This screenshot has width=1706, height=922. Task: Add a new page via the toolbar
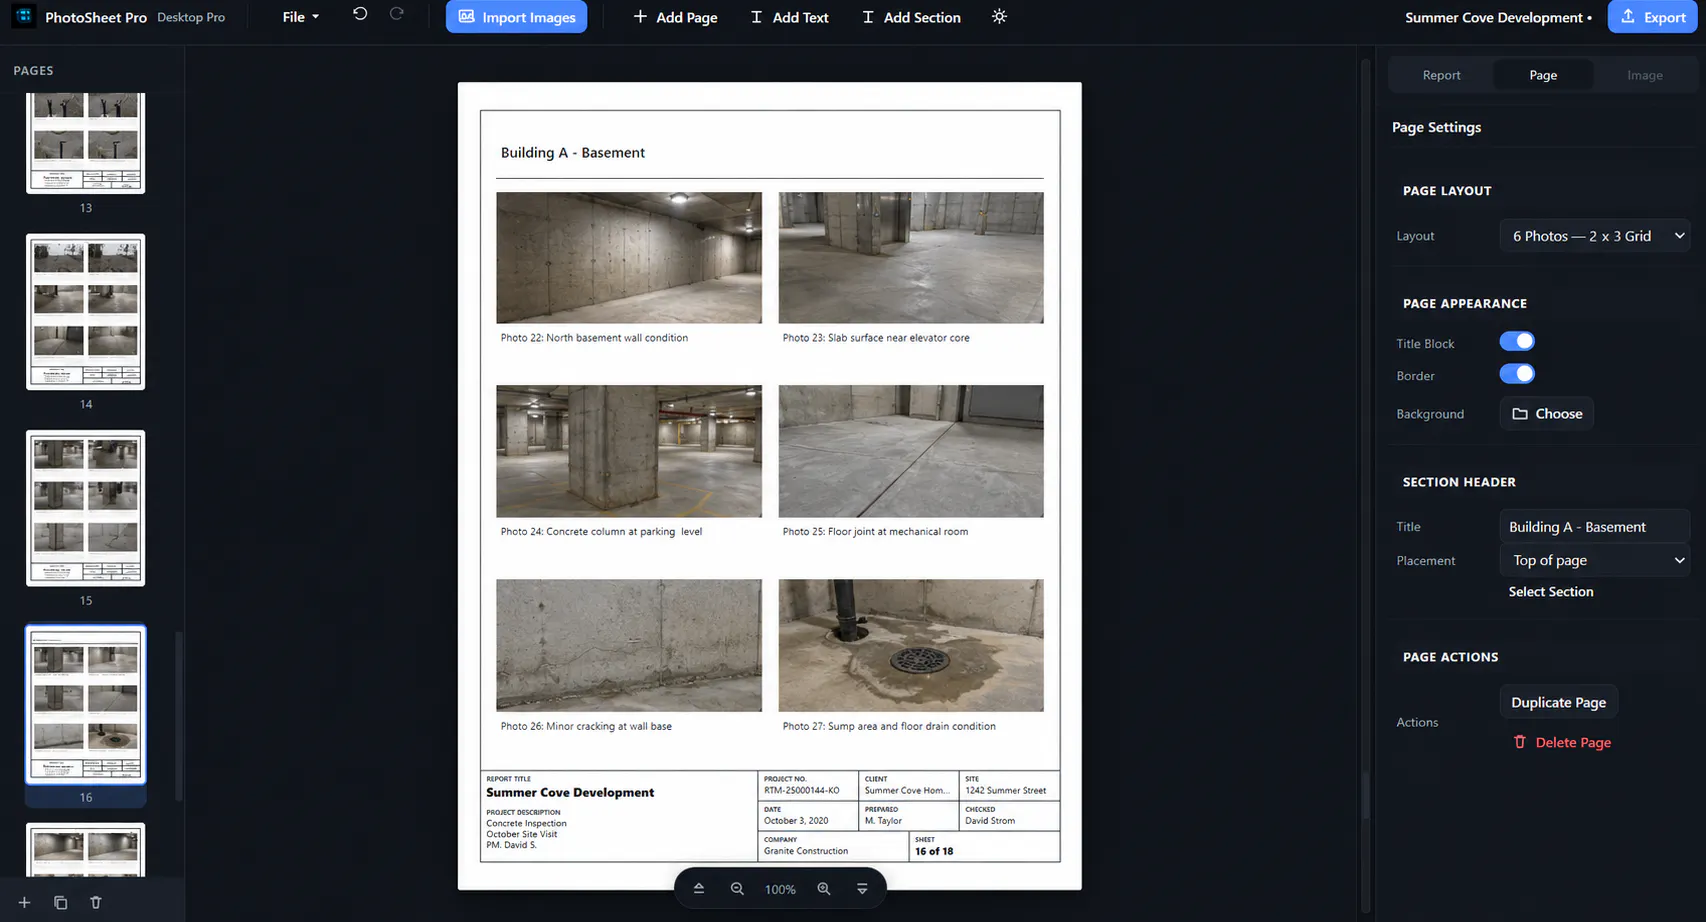[675, 17]
